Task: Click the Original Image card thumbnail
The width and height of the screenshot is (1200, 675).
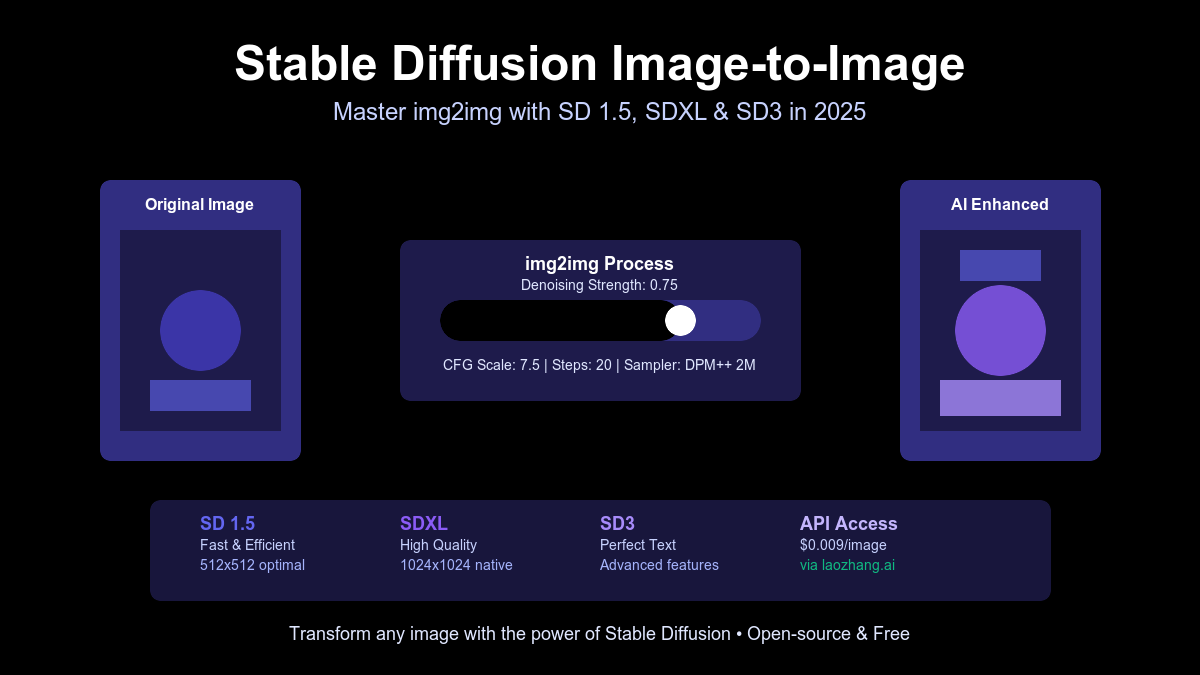Action: (x=200, y=330)
